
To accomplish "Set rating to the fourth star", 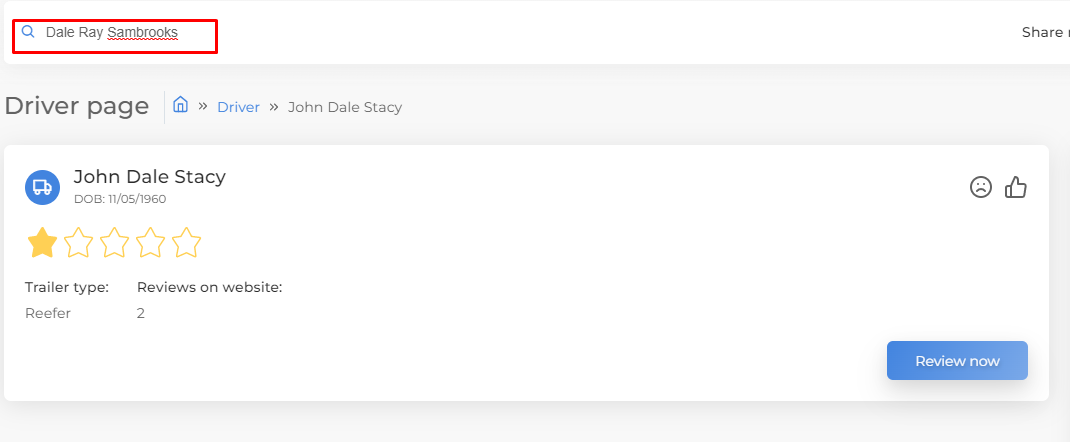I will 150,243.
